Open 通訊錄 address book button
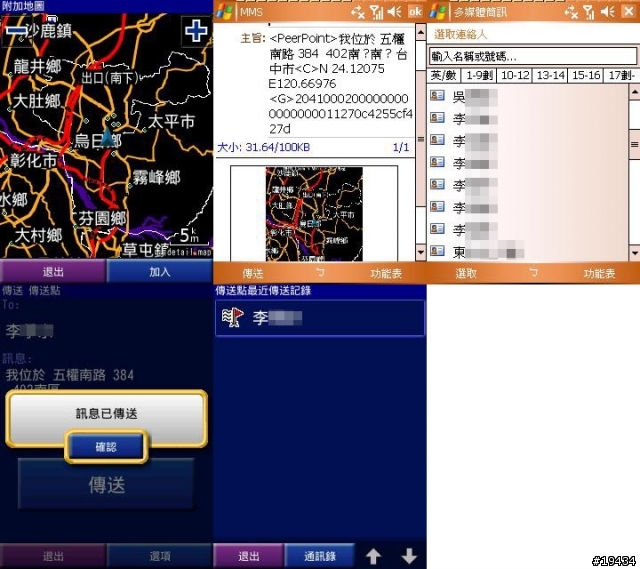The height and width of the screenshot is (569, 640). 320,556
